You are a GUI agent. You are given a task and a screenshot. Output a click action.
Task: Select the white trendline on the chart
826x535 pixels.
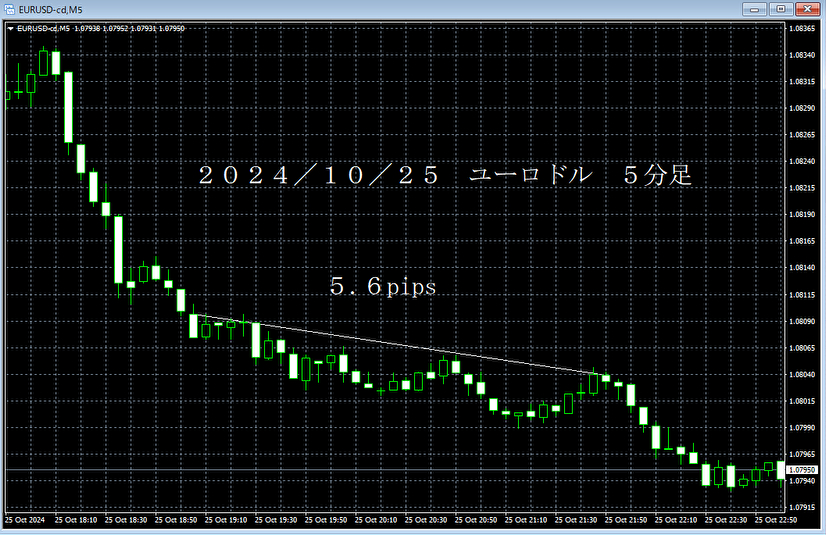point(400,345)
